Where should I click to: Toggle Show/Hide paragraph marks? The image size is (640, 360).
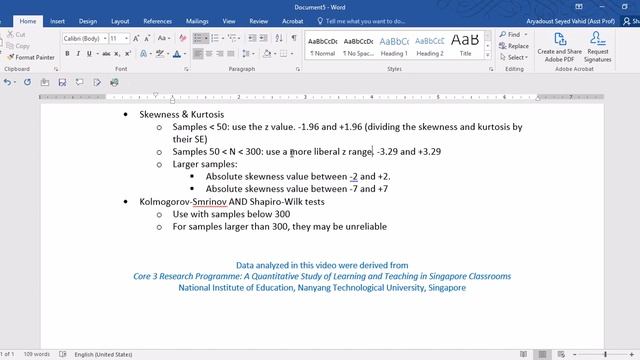pyautogui.click(x=293, y=38)
